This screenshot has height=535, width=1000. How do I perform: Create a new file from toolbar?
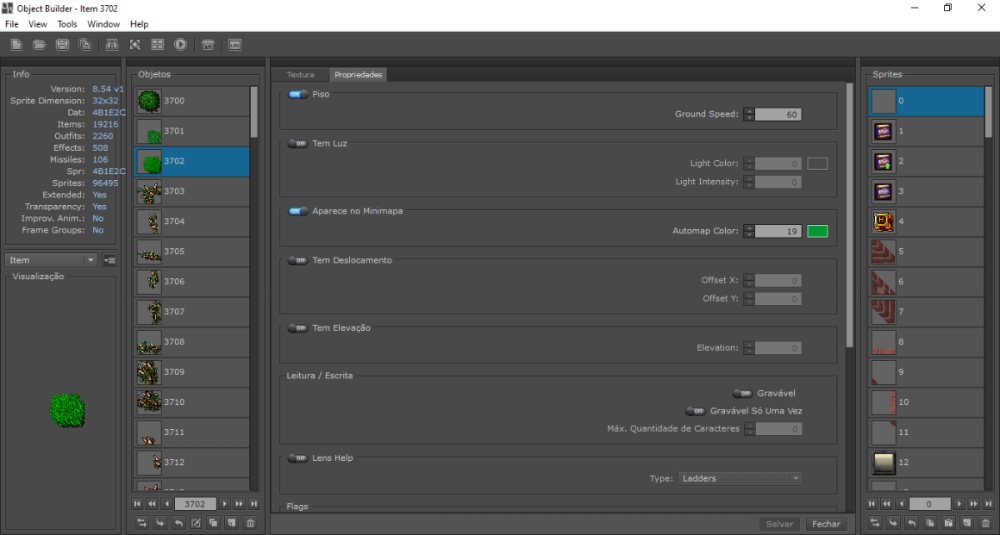point(16,45)
